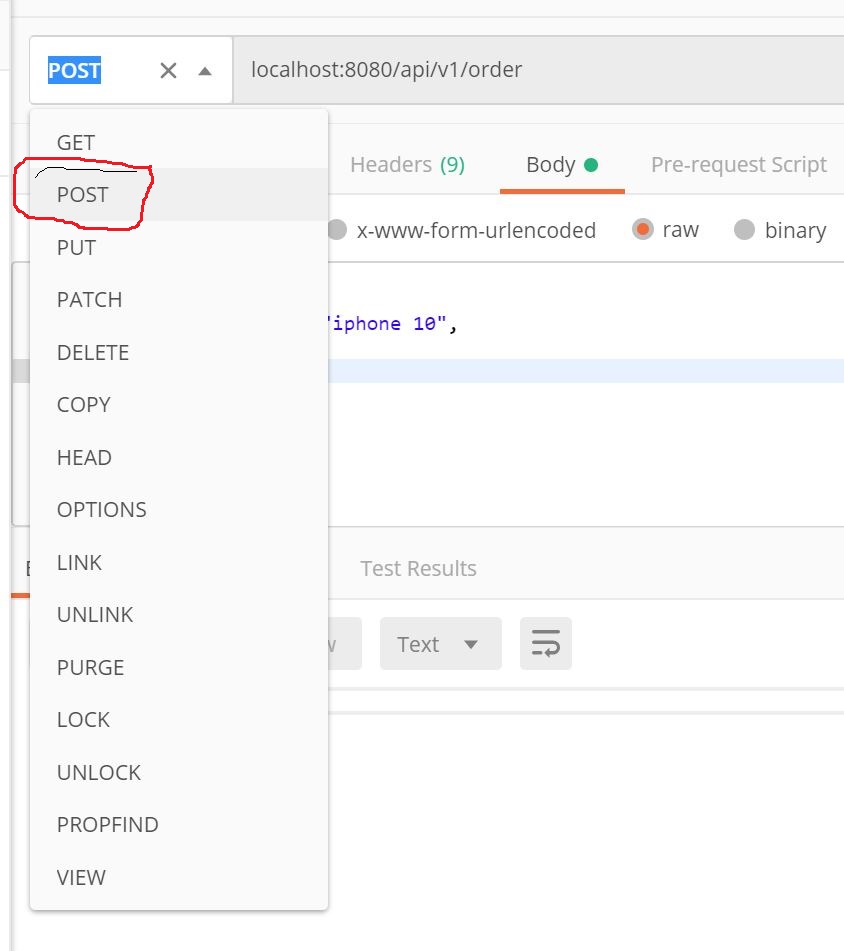Select x-www-form-urlencoded body format
Screen dimensions: 844x951
coord(337,229)
